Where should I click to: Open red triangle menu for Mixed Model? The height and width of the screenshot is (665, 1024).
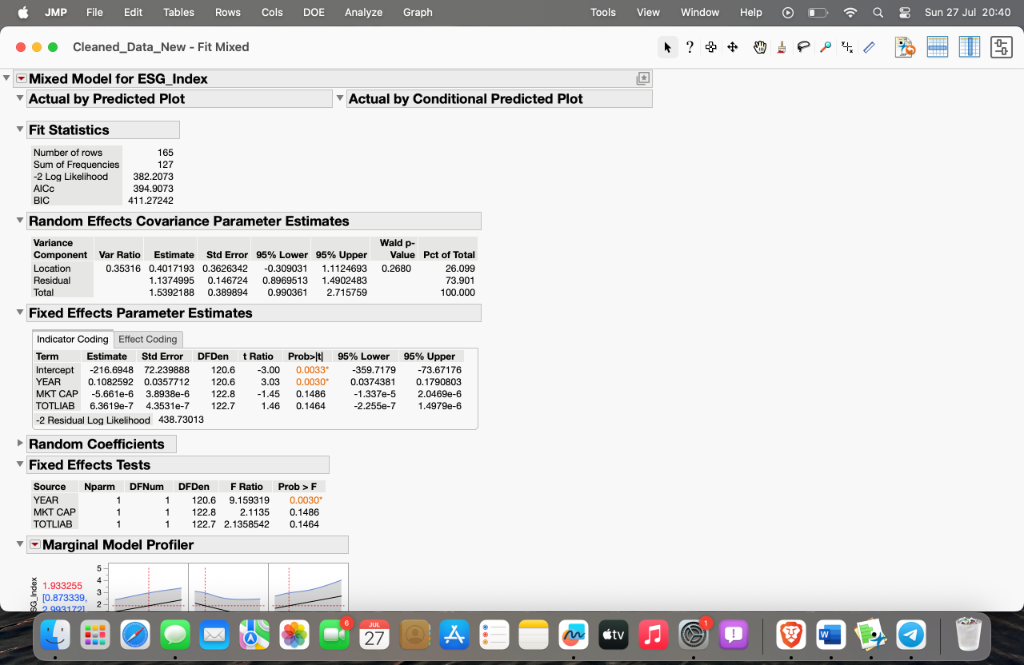click(21, 79)
